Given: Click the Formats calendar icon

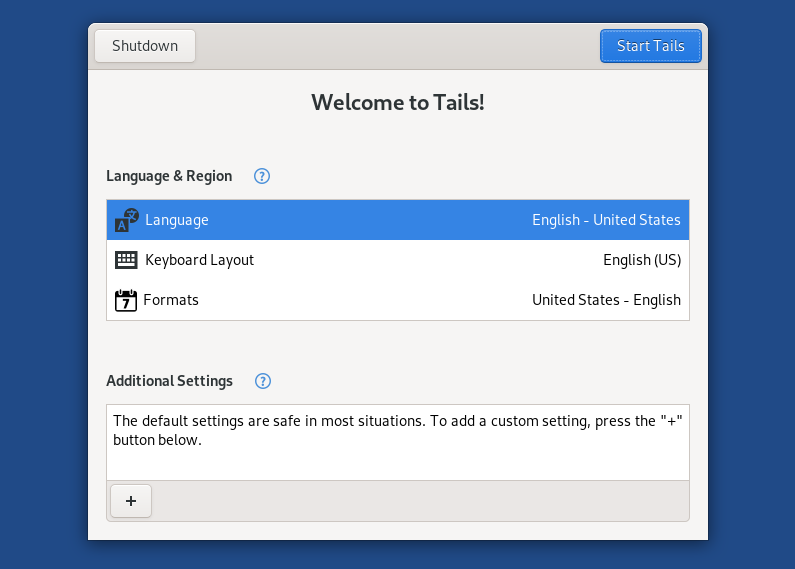Looking at the screenshot, I should 126,300.
